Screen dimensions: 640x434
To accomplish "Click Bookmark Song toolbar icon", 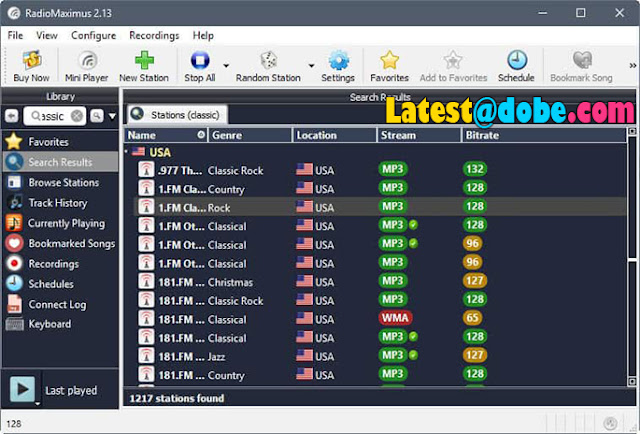I will [582, 66].
